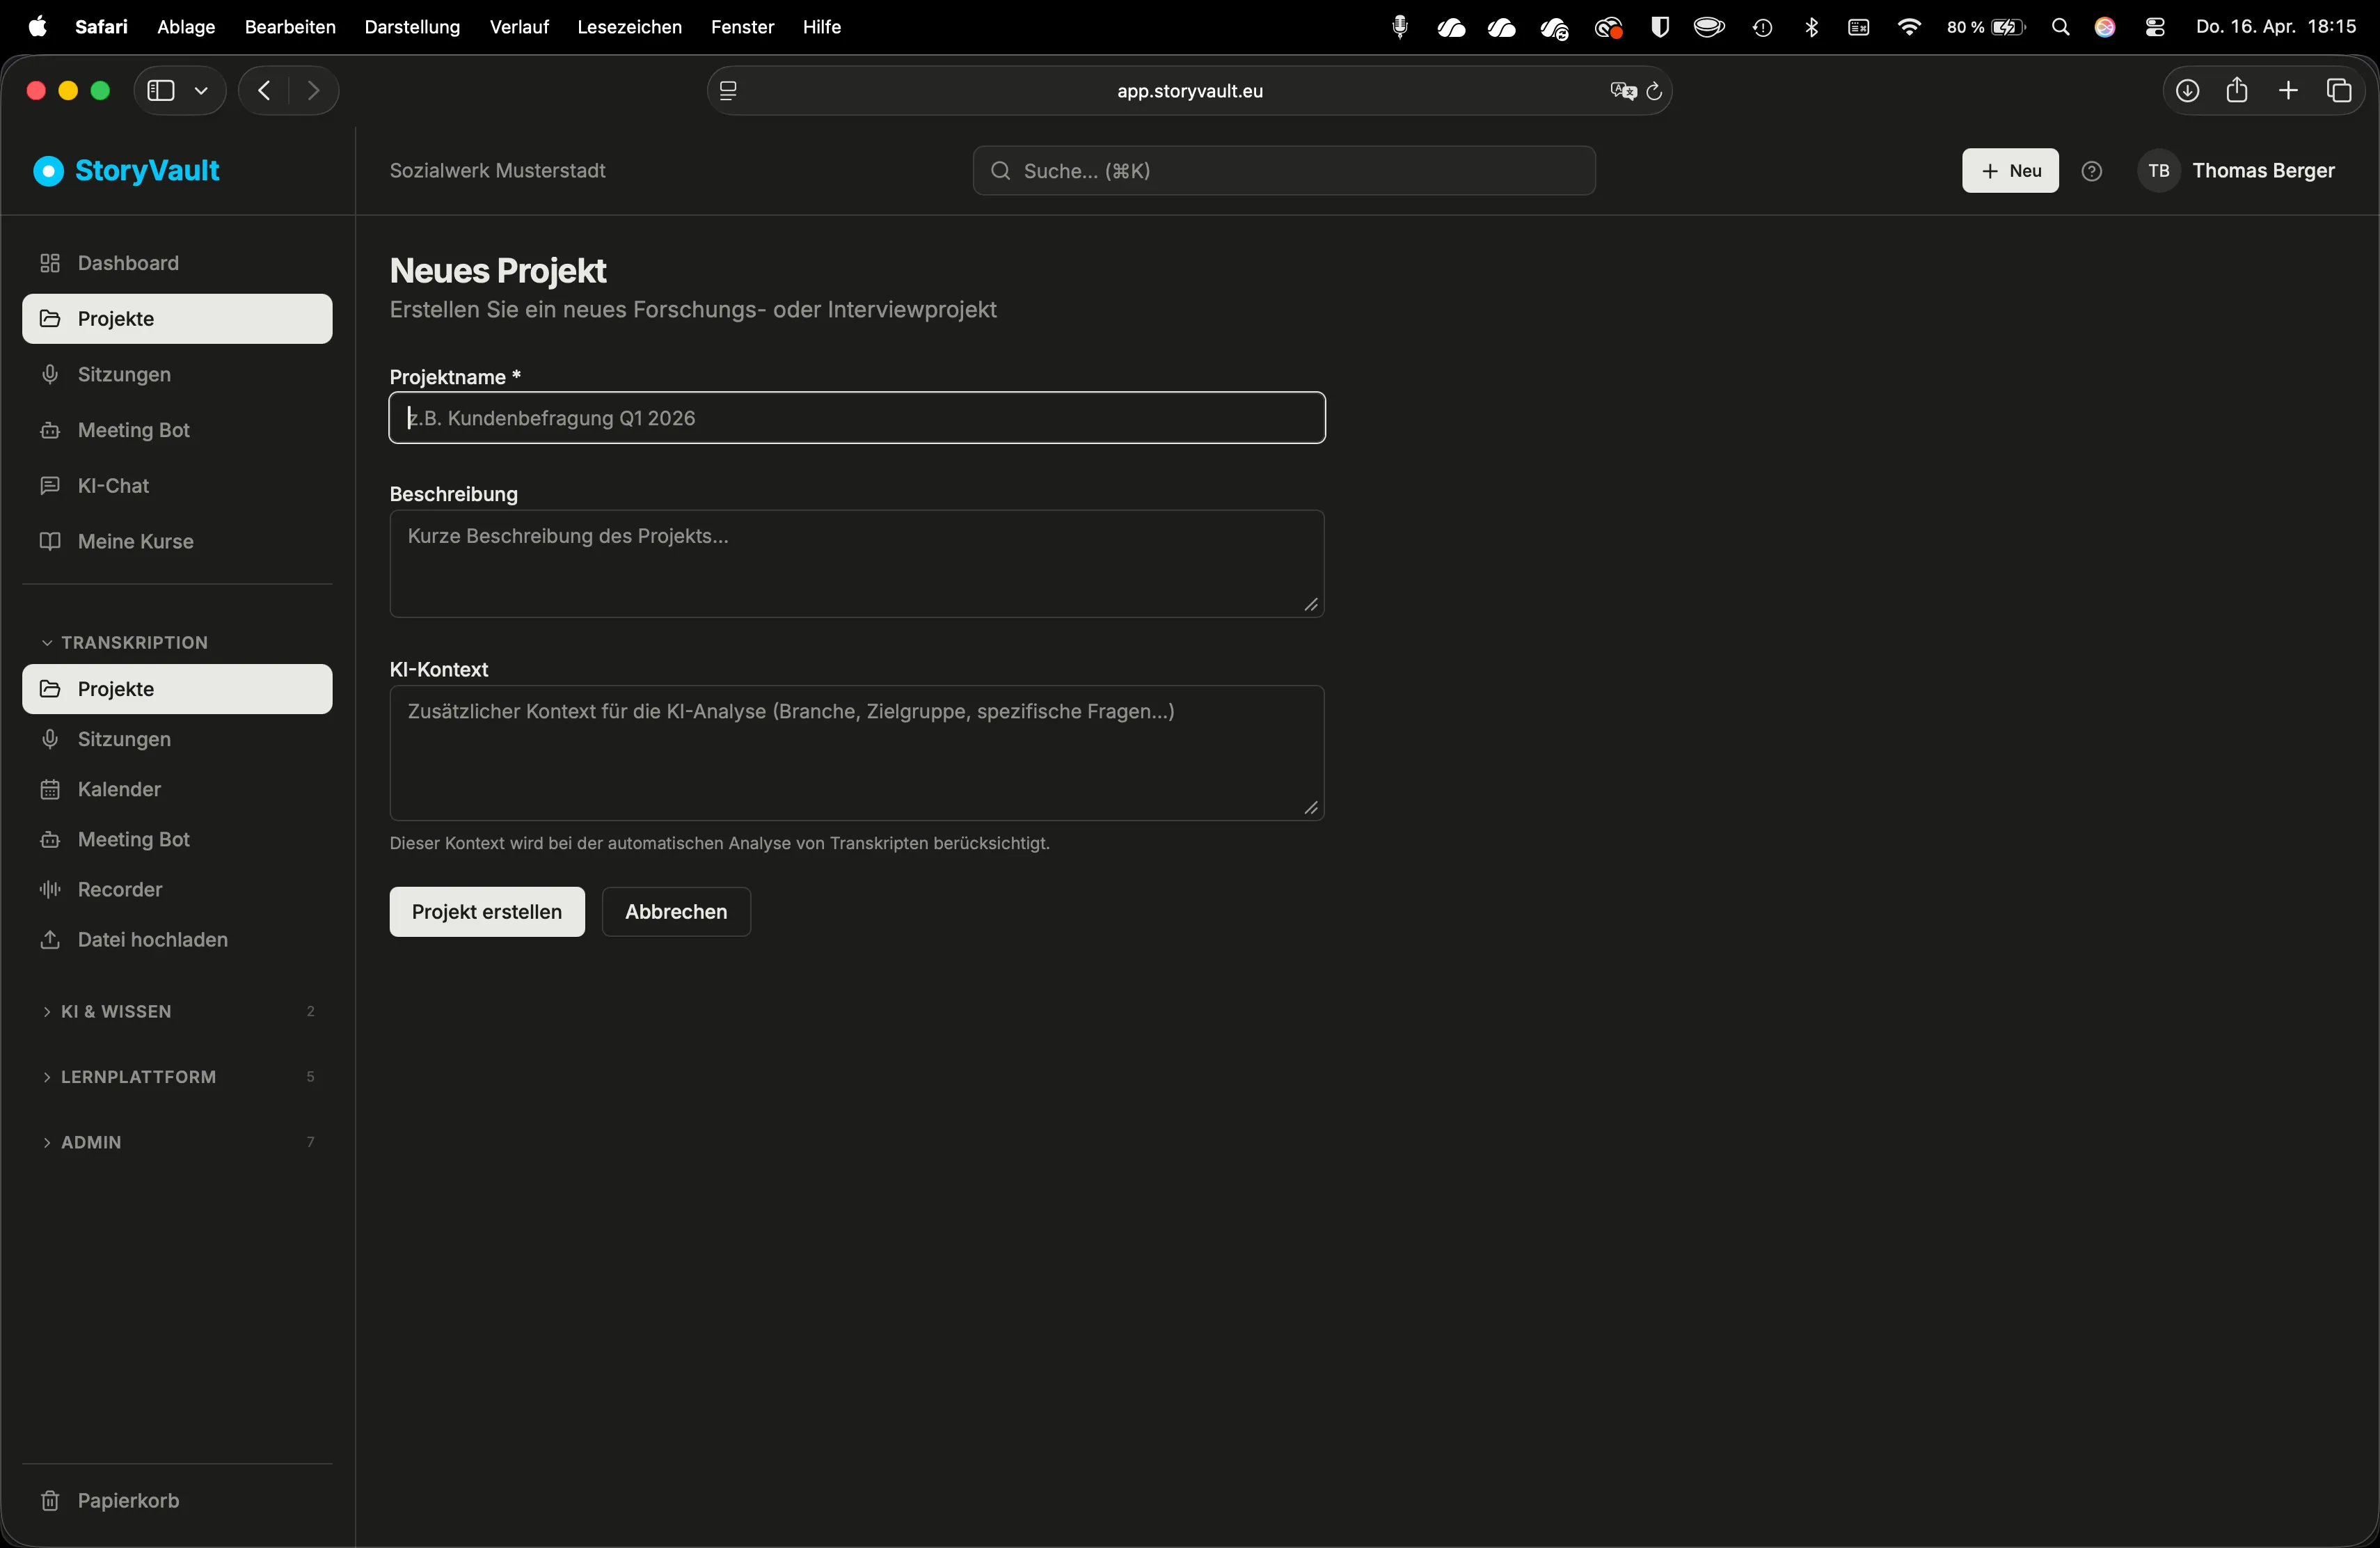Click the Siri icon in the menu bar
This screenshot has height=1548, width=2380.
[x=2105, y=27]
